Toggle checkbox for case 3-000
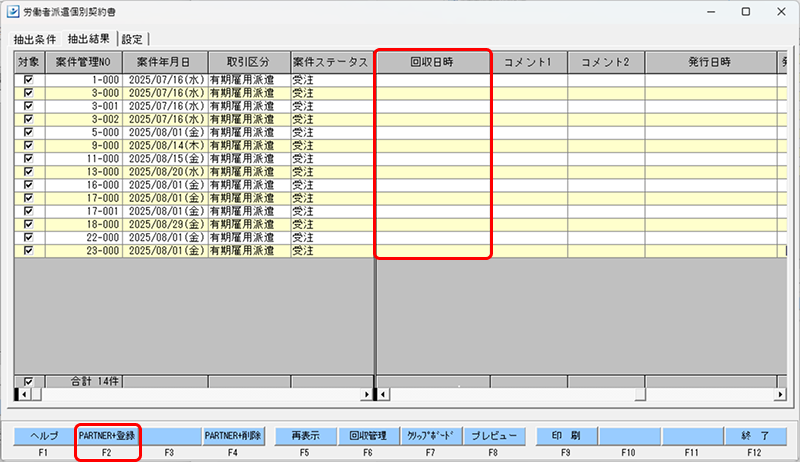 29,93
